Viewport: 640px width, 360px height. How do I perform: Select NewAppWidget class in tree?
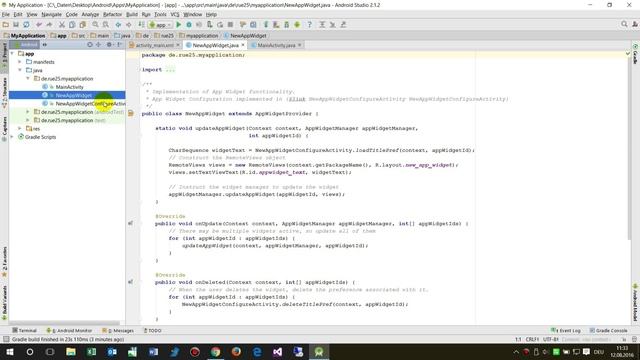point(73,95)
